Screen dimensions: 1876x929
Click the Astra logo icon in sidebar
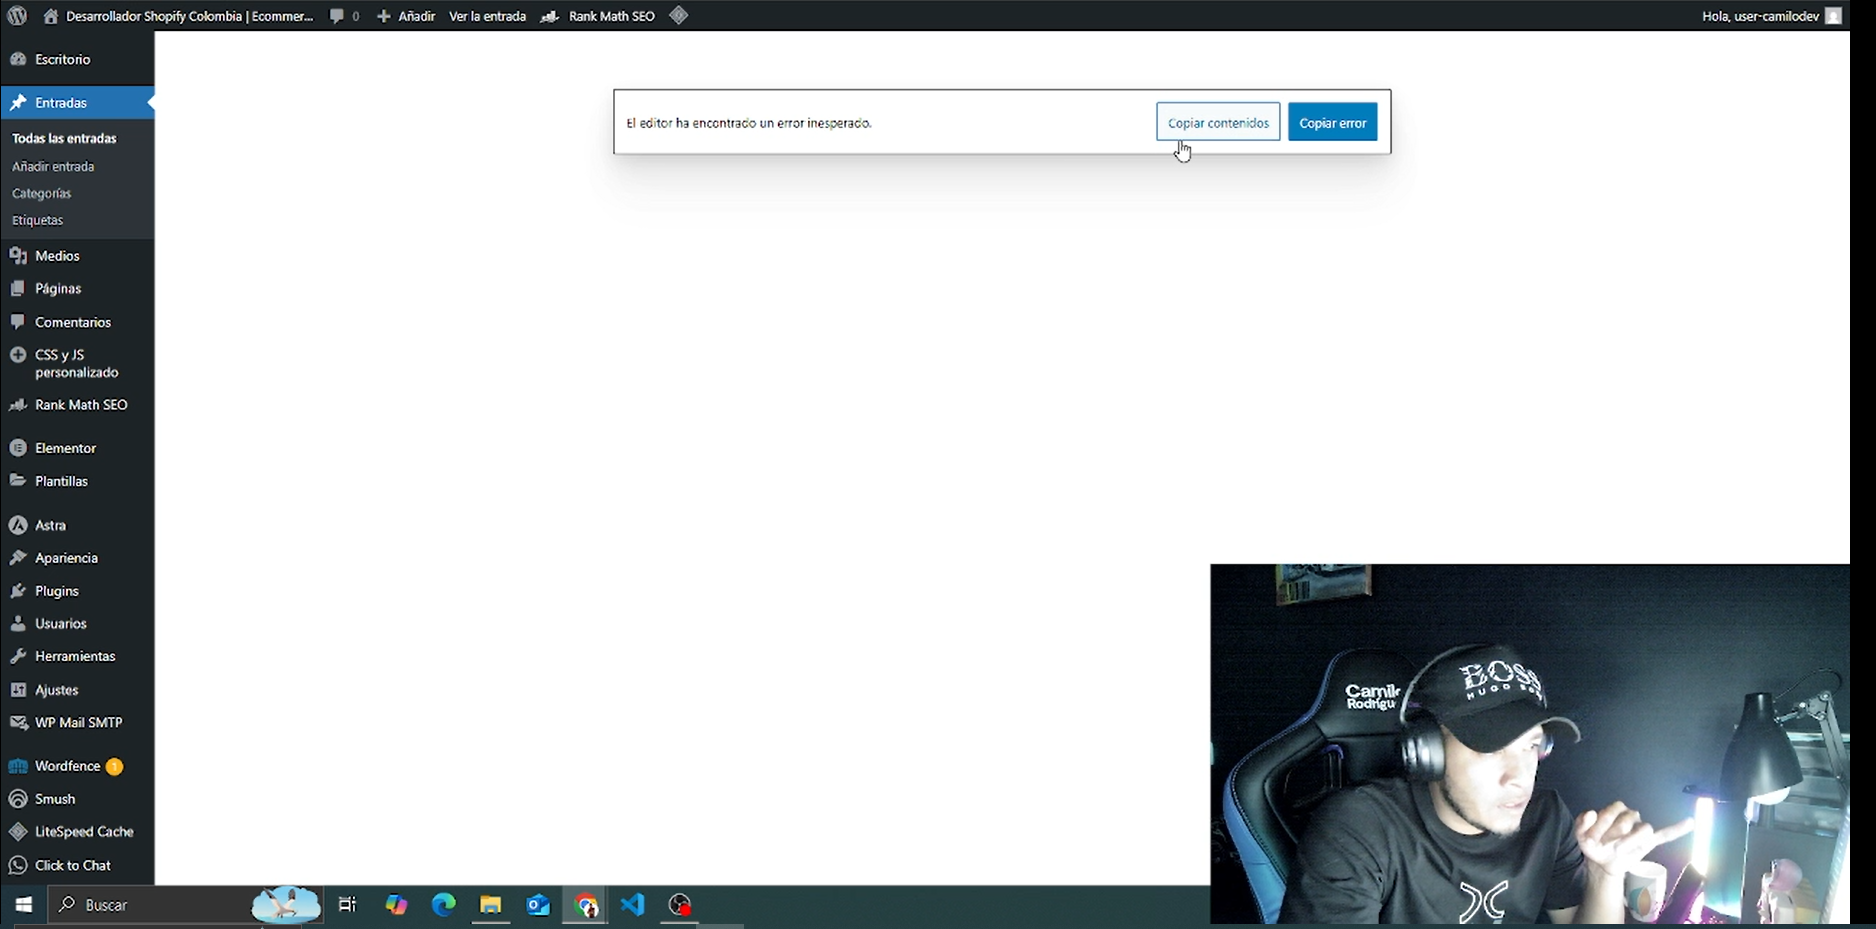tap(18, 525)
